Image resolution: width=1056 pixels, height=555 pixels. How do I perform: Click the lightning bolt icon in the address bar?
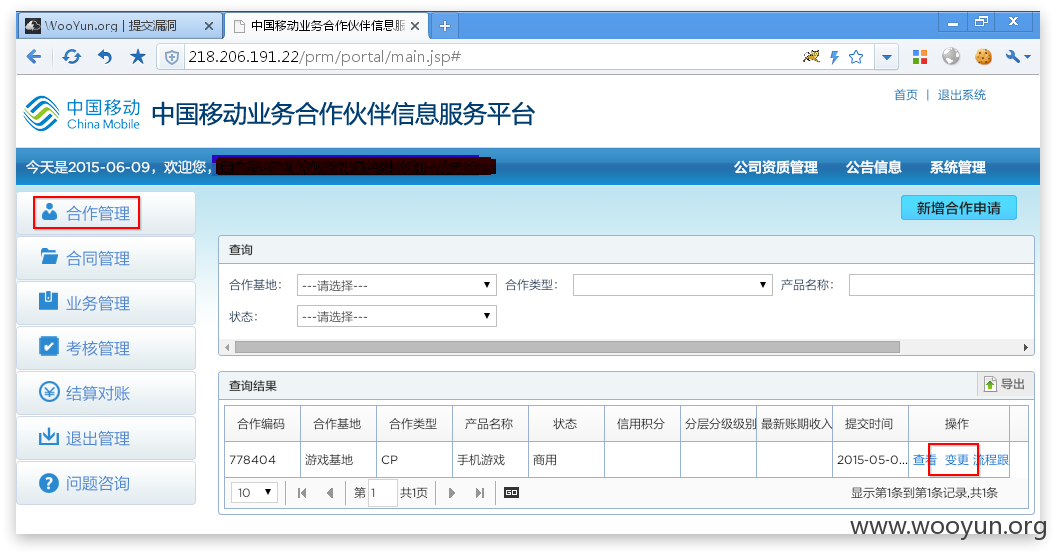pyautogui.click(x=834, y=57)
